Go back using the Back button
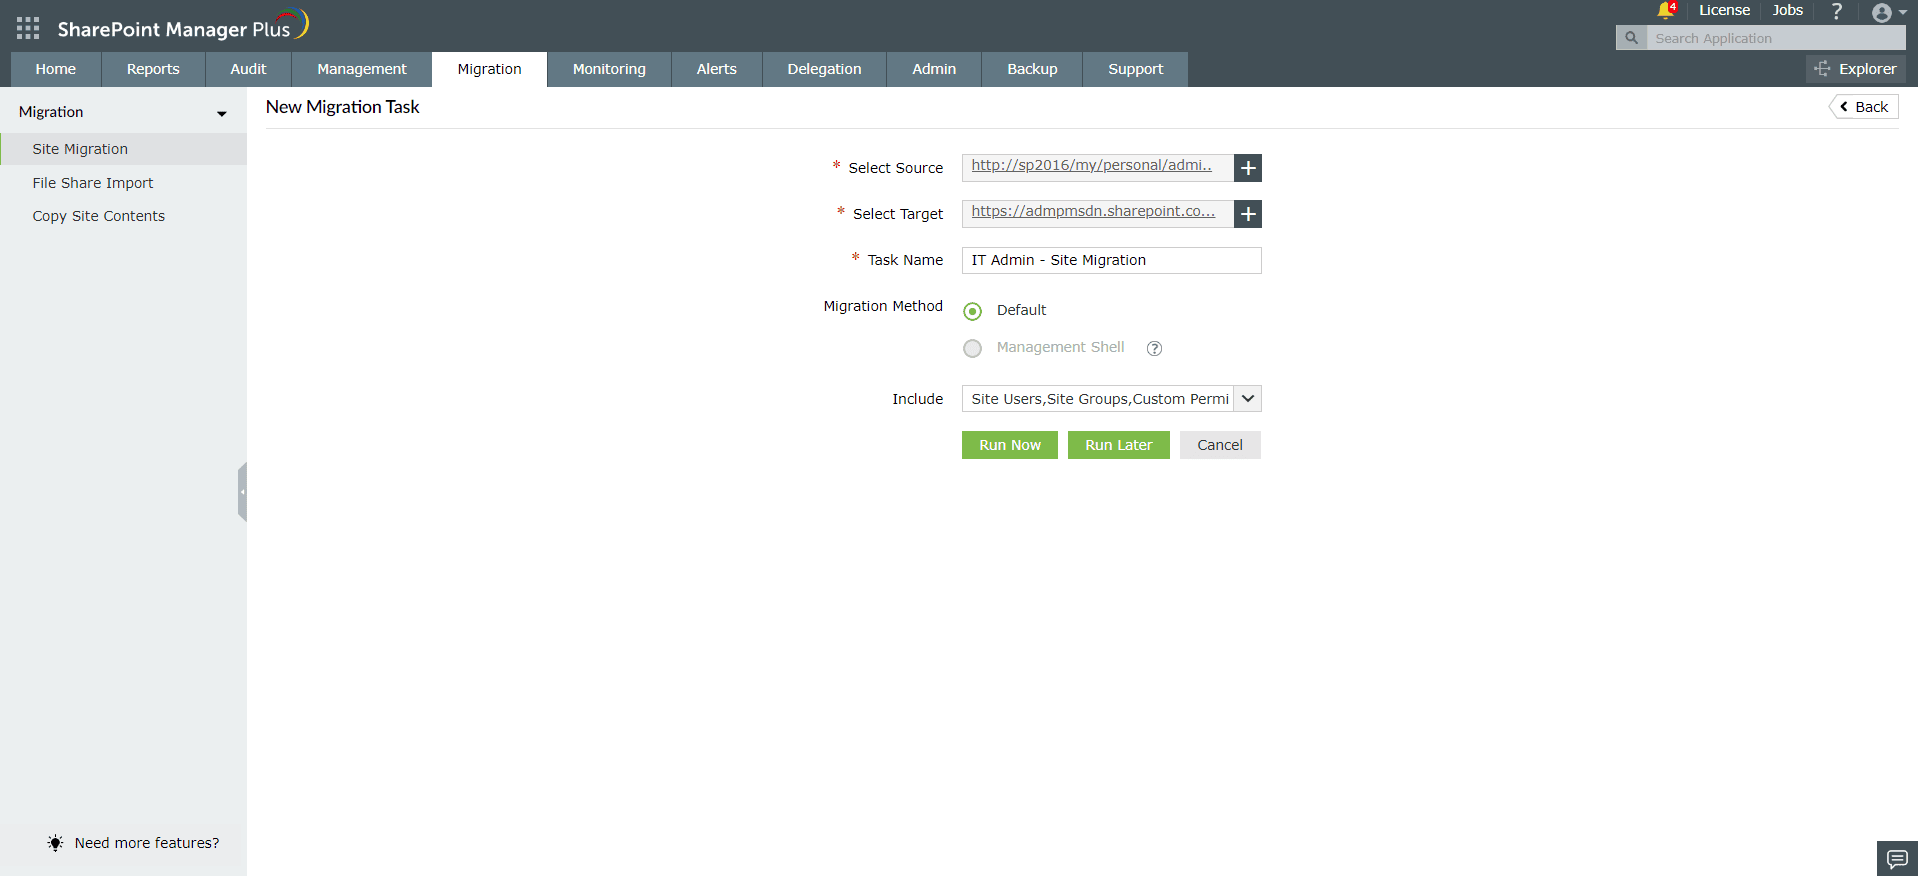1918x876 pixels. [1864, 107]
